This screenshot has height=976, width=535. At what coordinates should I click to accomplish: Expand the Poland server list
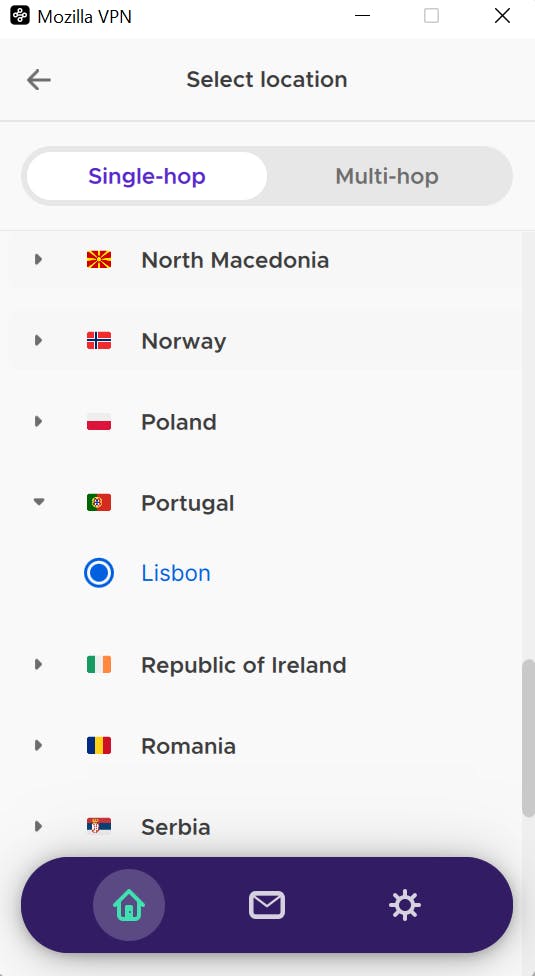click(39, 421)
